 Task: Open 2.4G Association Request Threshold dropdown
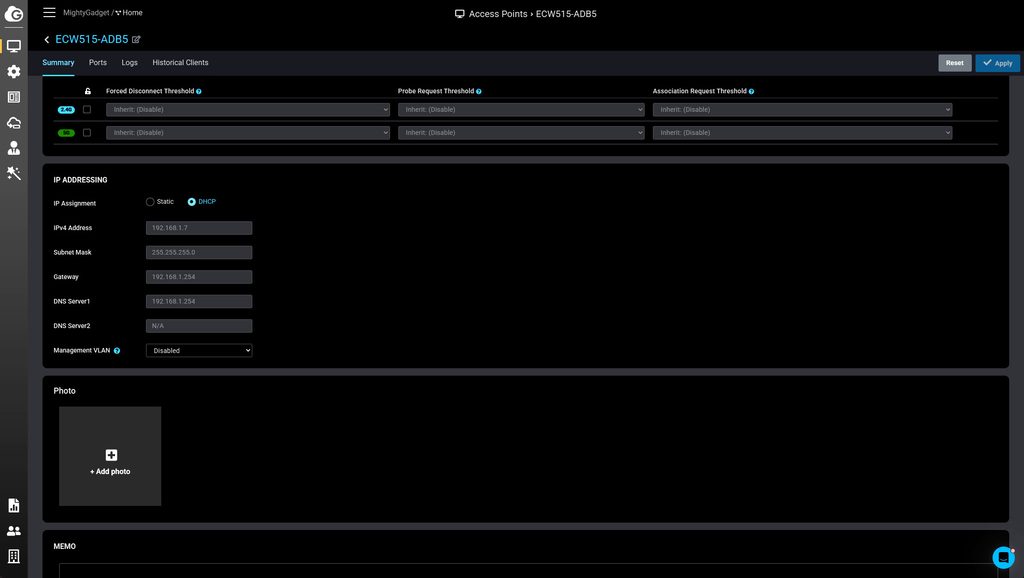point(802,110)
